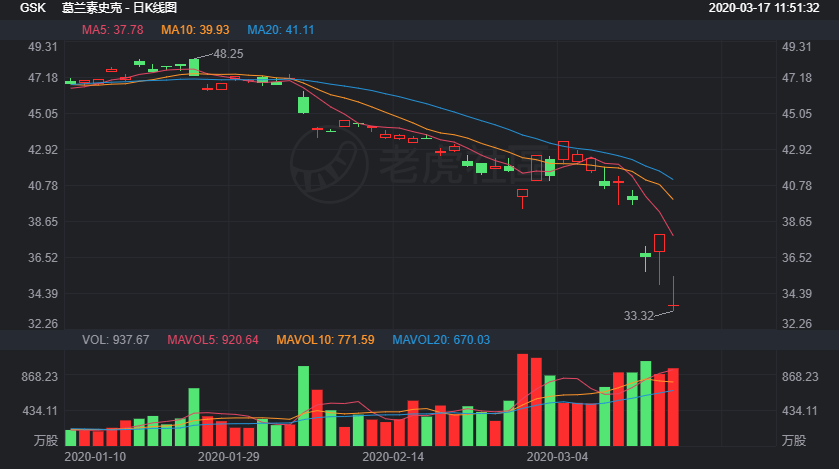Click the 2020-01-29 date axis label
Screen dimensions: 839x469
point(228,457)
